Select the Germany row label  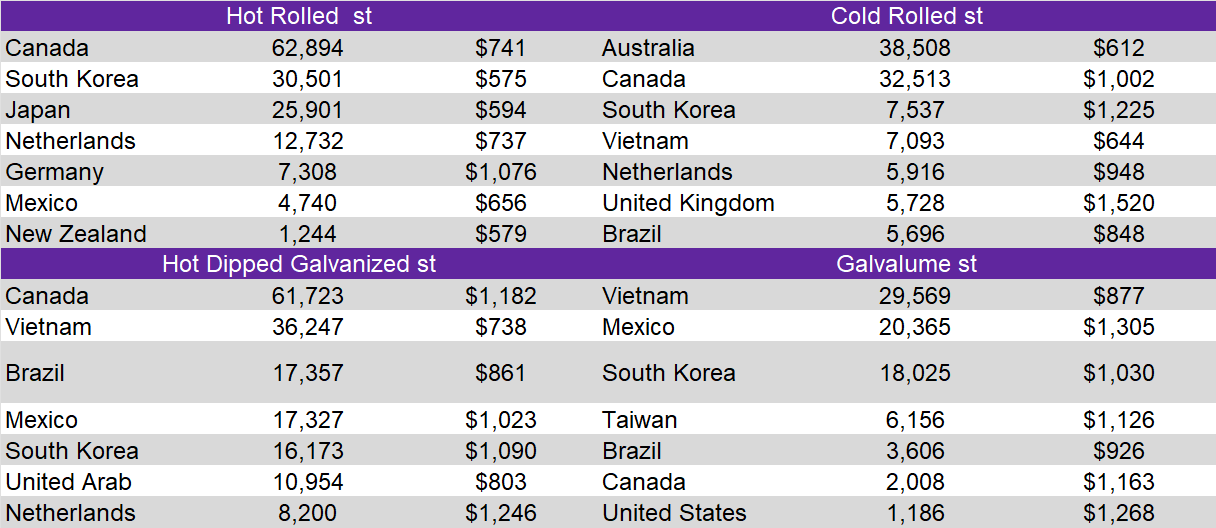[54, 172]
